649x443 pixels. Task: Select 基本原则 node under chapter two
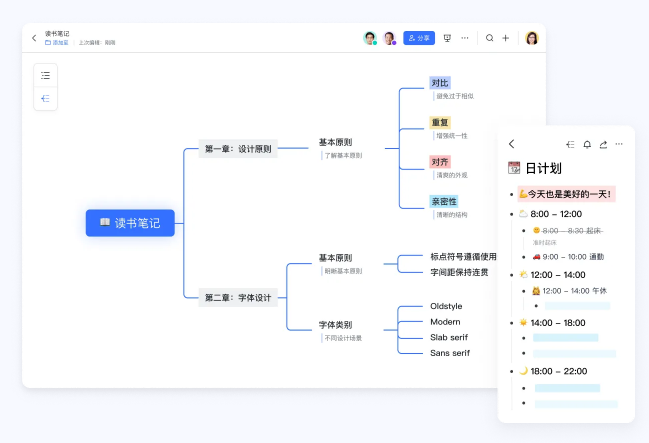pos(335,258)
